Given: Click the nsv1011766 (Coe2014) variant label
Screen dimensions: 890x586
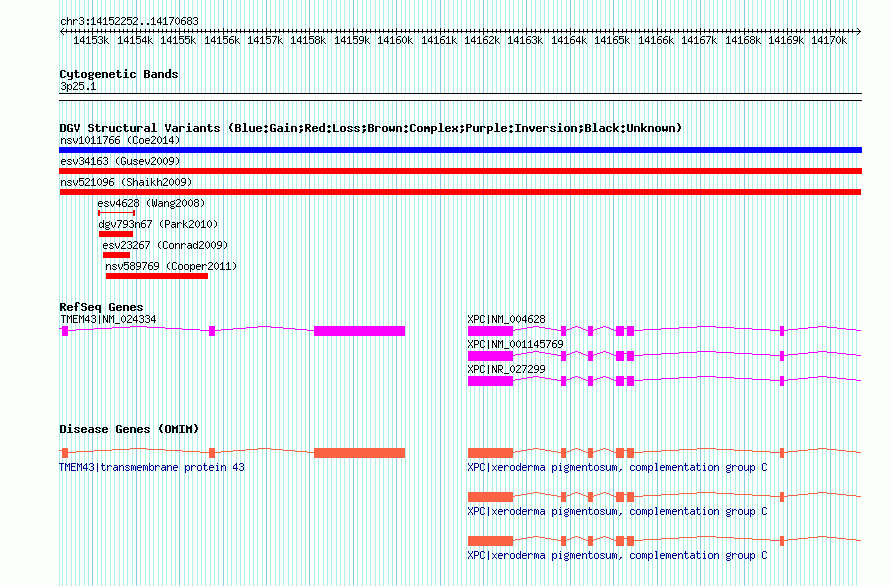Looking at the screenshot, I should pyautogui.click(x=120, y=140).
